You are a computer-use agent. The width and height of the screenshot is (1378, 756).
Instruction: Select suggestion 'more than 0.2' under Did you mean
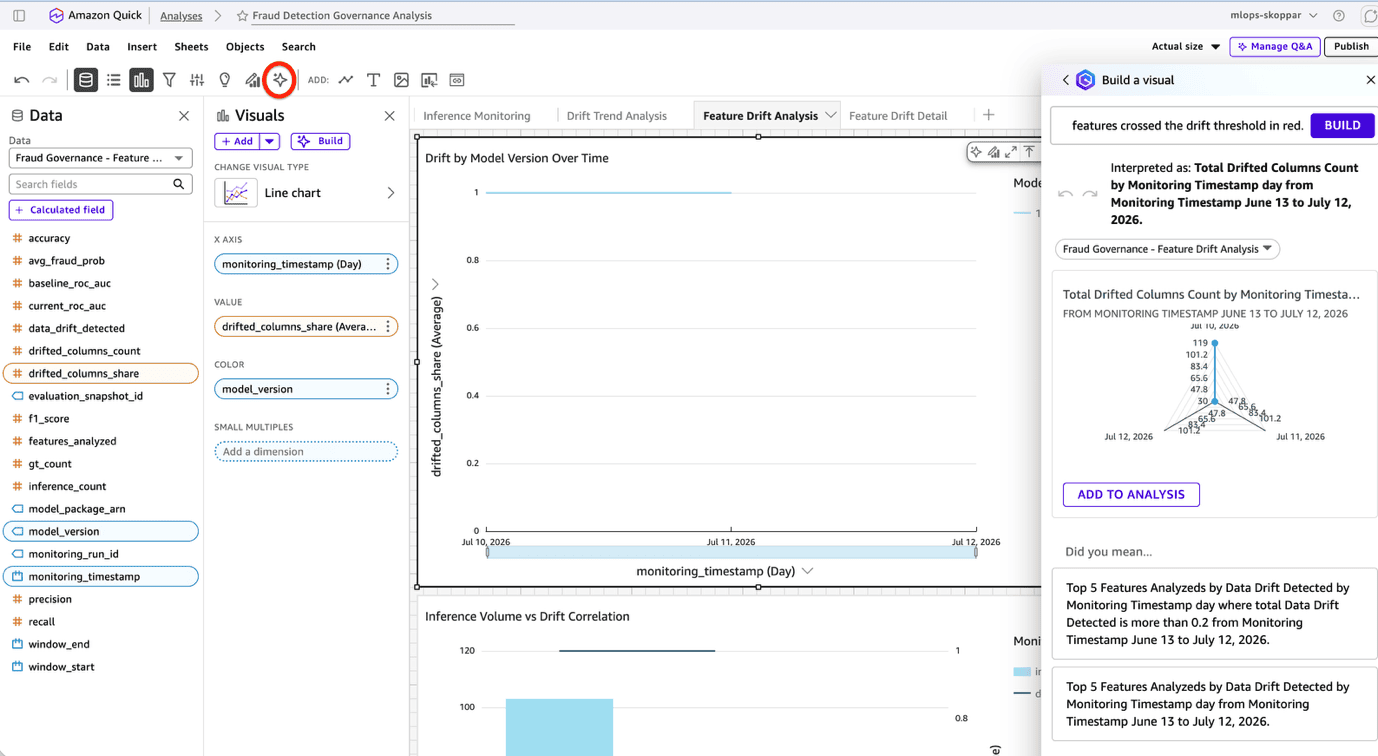(x=1214, y=614)
